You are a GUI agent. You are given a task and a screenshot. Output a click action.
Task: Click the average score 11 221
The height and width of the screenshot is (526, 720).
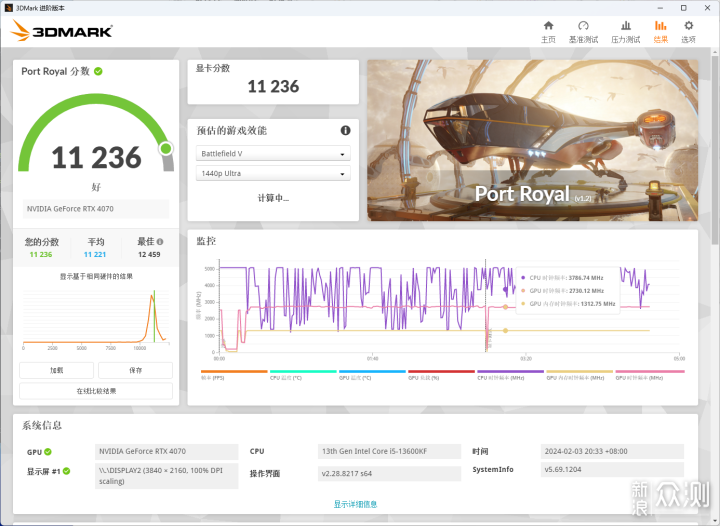pos(95,254)
